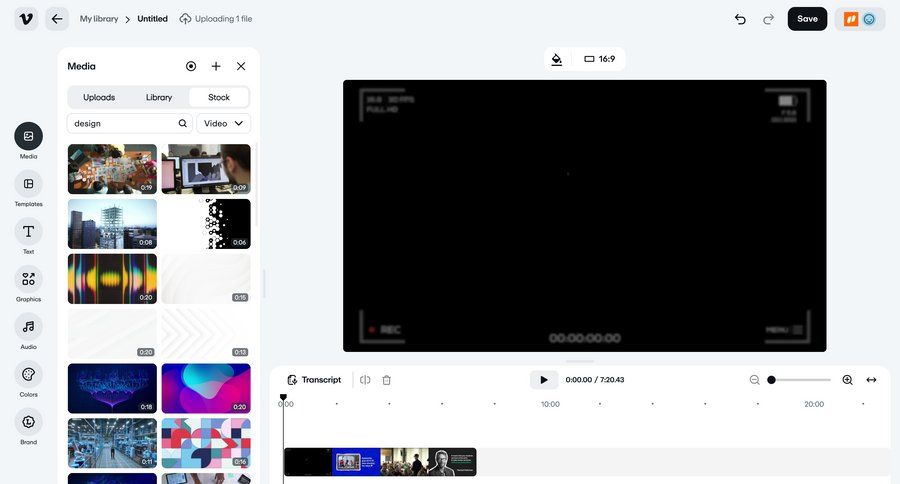The image size is (900, 484).
Task: Click the timeline playhead marker
Action: coord(283,397)
